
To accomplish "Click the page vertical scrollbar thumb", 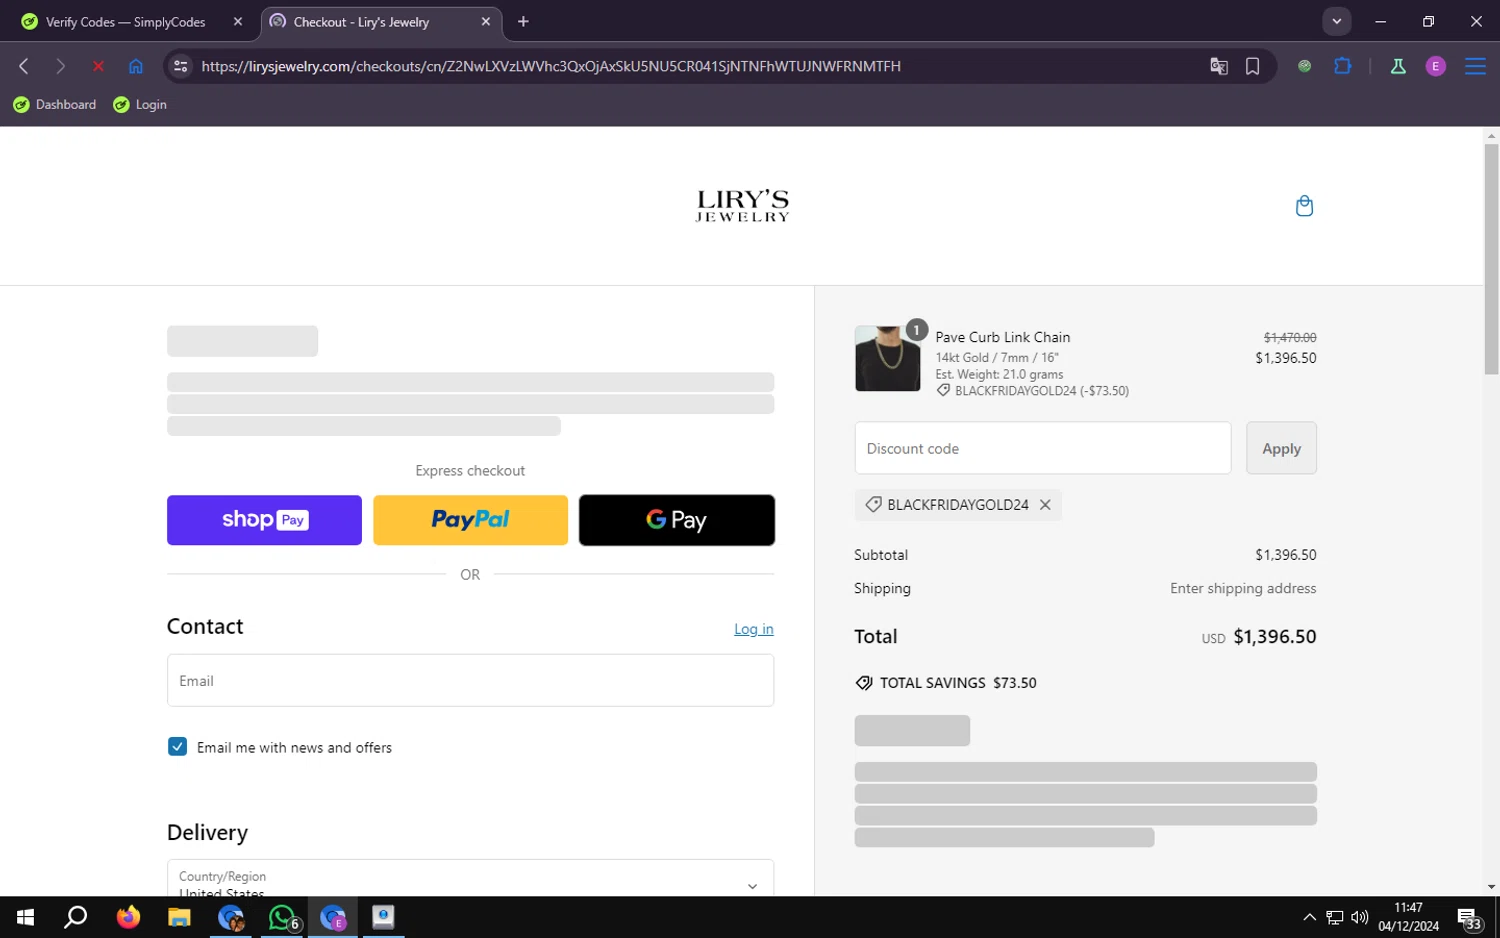I will [1491, 259].
